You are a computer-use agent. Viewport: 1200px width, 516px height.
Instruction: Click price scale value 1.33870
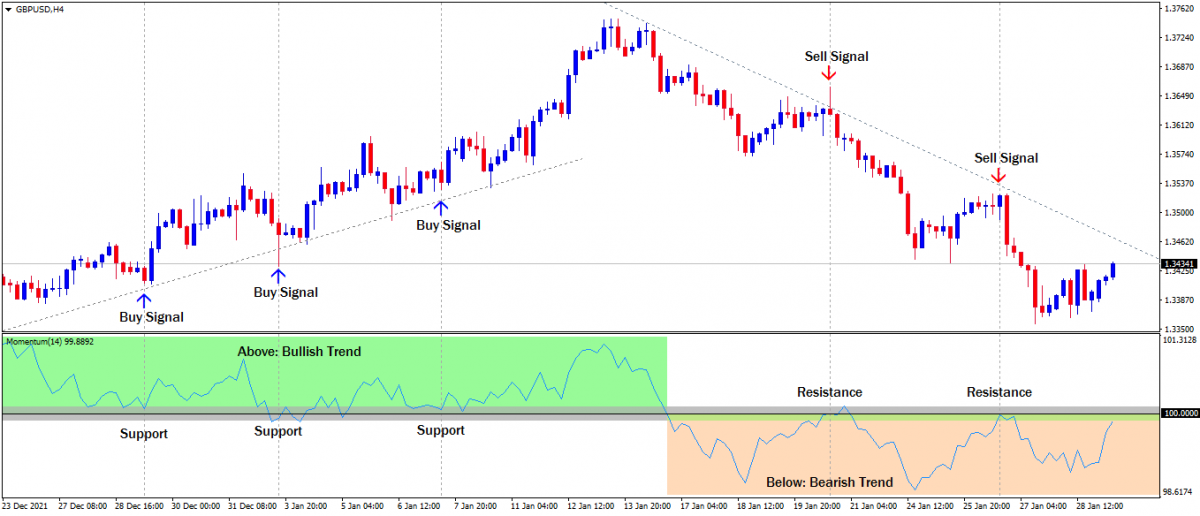tap(1180, 300)
